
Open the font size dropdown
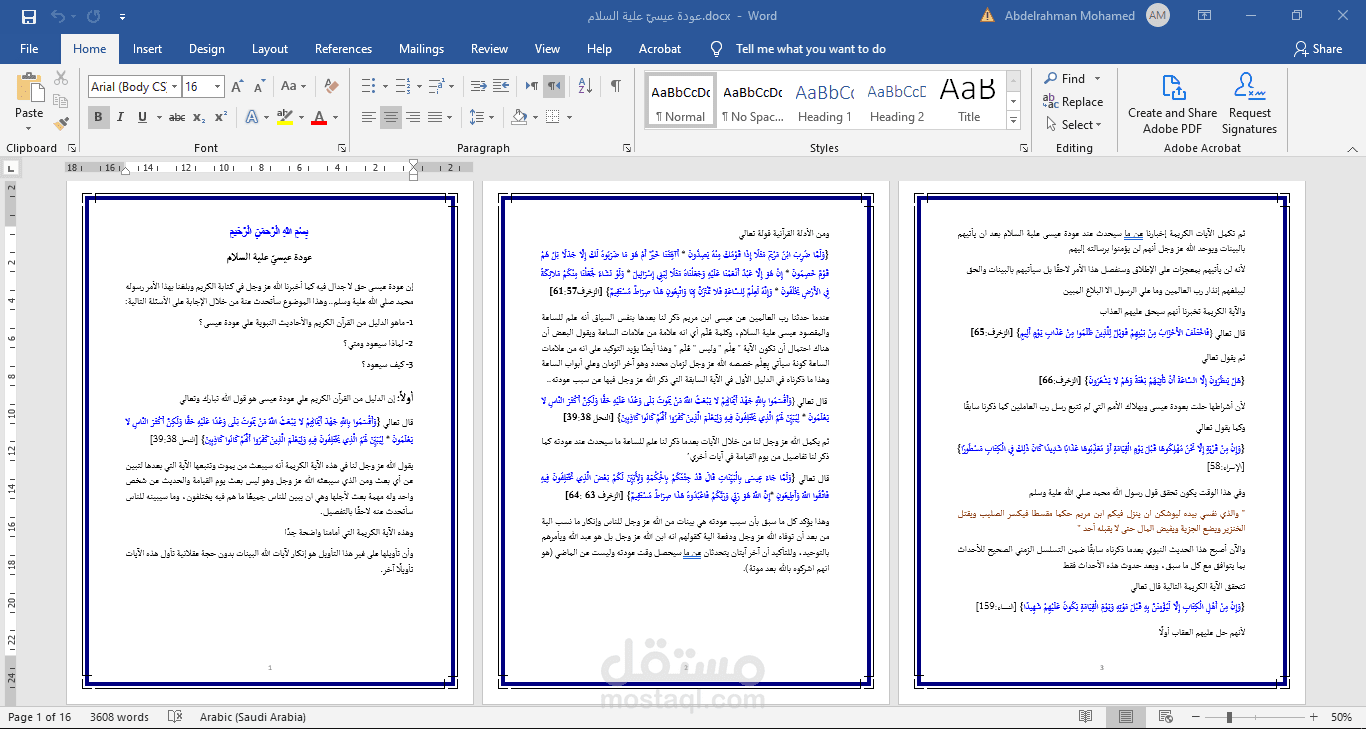(x=217, y=87)
